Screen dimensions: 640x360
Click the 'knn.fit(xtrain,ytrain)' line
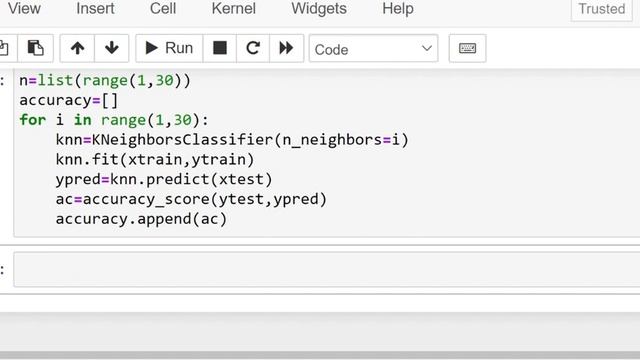pos(155,160)
